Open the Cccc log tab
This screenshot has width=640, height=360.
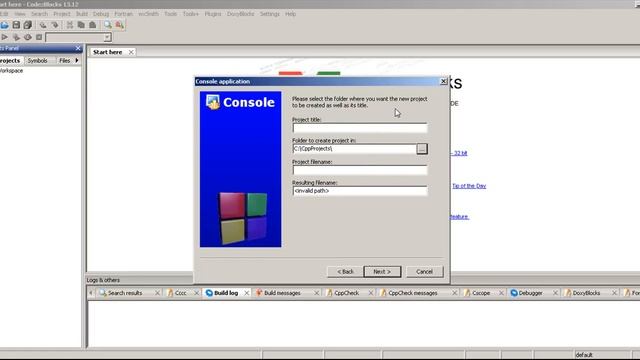(180, 293)
